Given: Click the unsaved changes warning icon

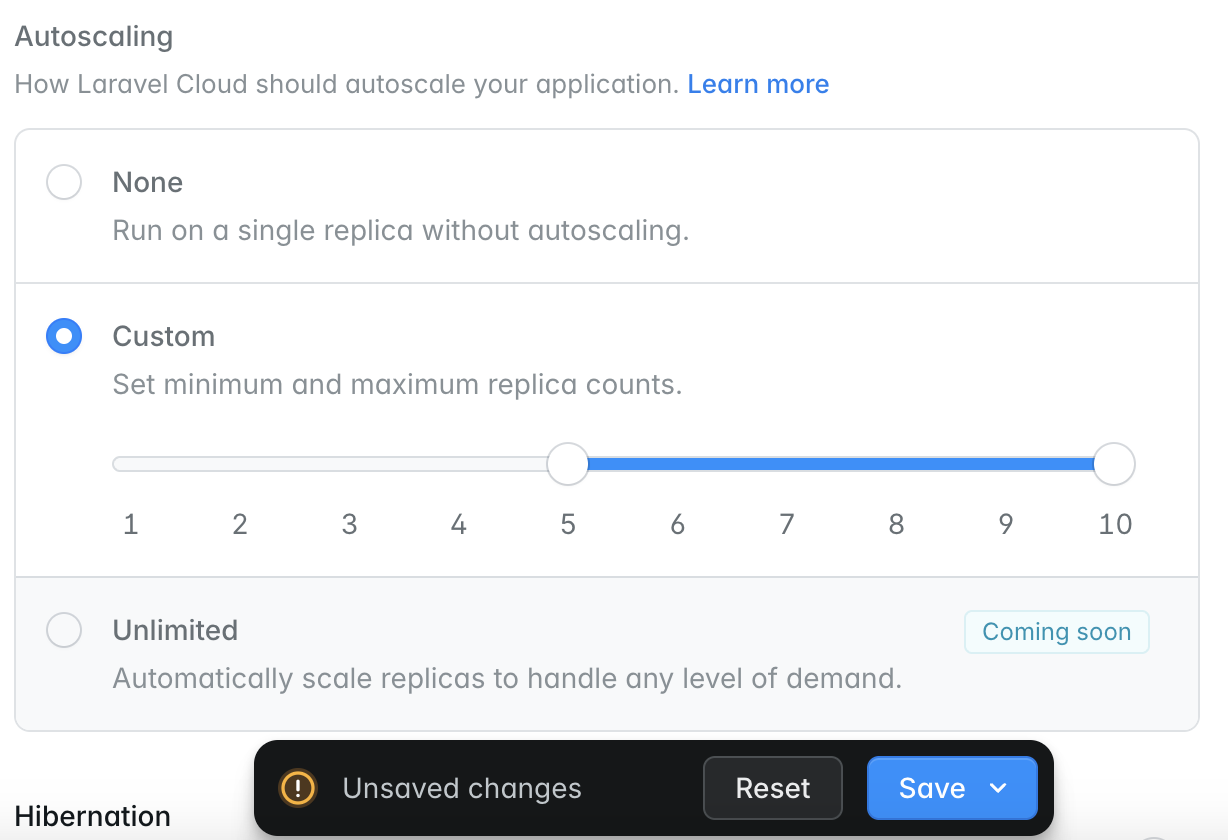Looking at the screenshot, I should tap(298, 788).
